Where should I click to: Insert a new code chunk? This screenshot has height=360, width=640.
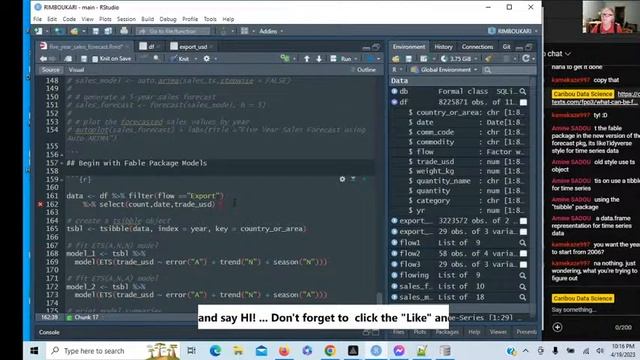[x=285, y=59]
